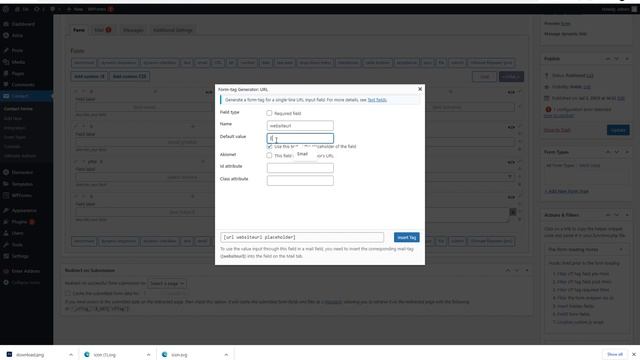Screen dimensions: 640x360
Task: Click the WordPress logo in admin bar
Action: tap(6, 9)
